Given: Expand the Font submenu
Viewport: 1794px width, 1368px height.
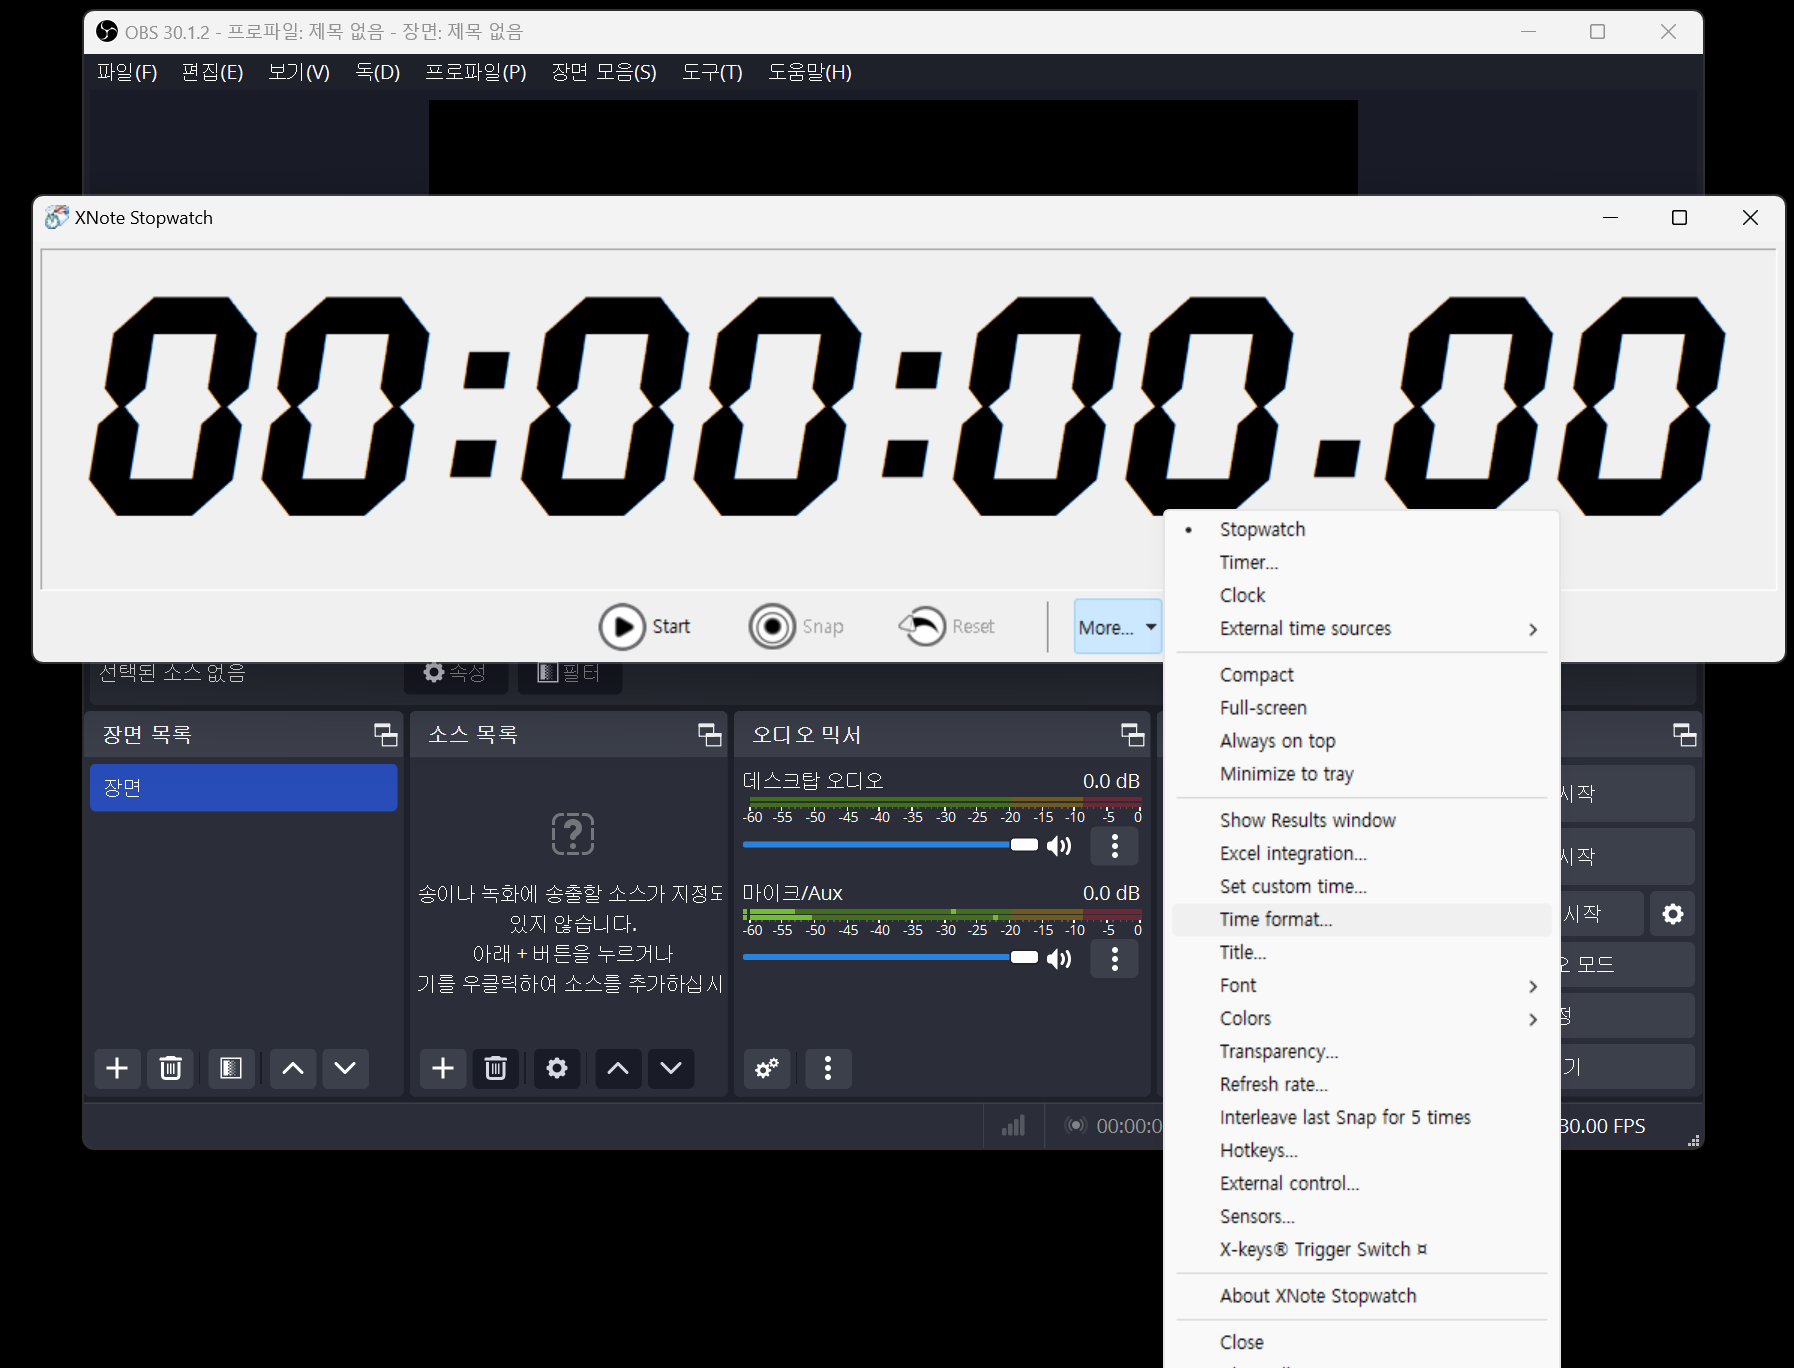Looking at the screenshot, I should (x=1364, y=986).
